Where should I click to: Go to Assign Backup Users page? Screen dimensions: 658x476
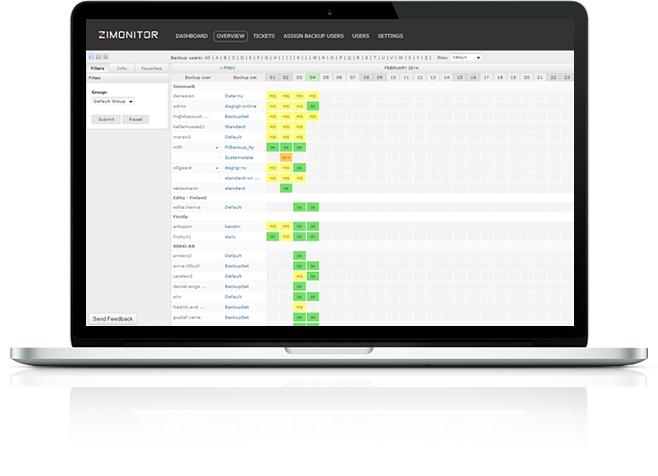point(315,36)
